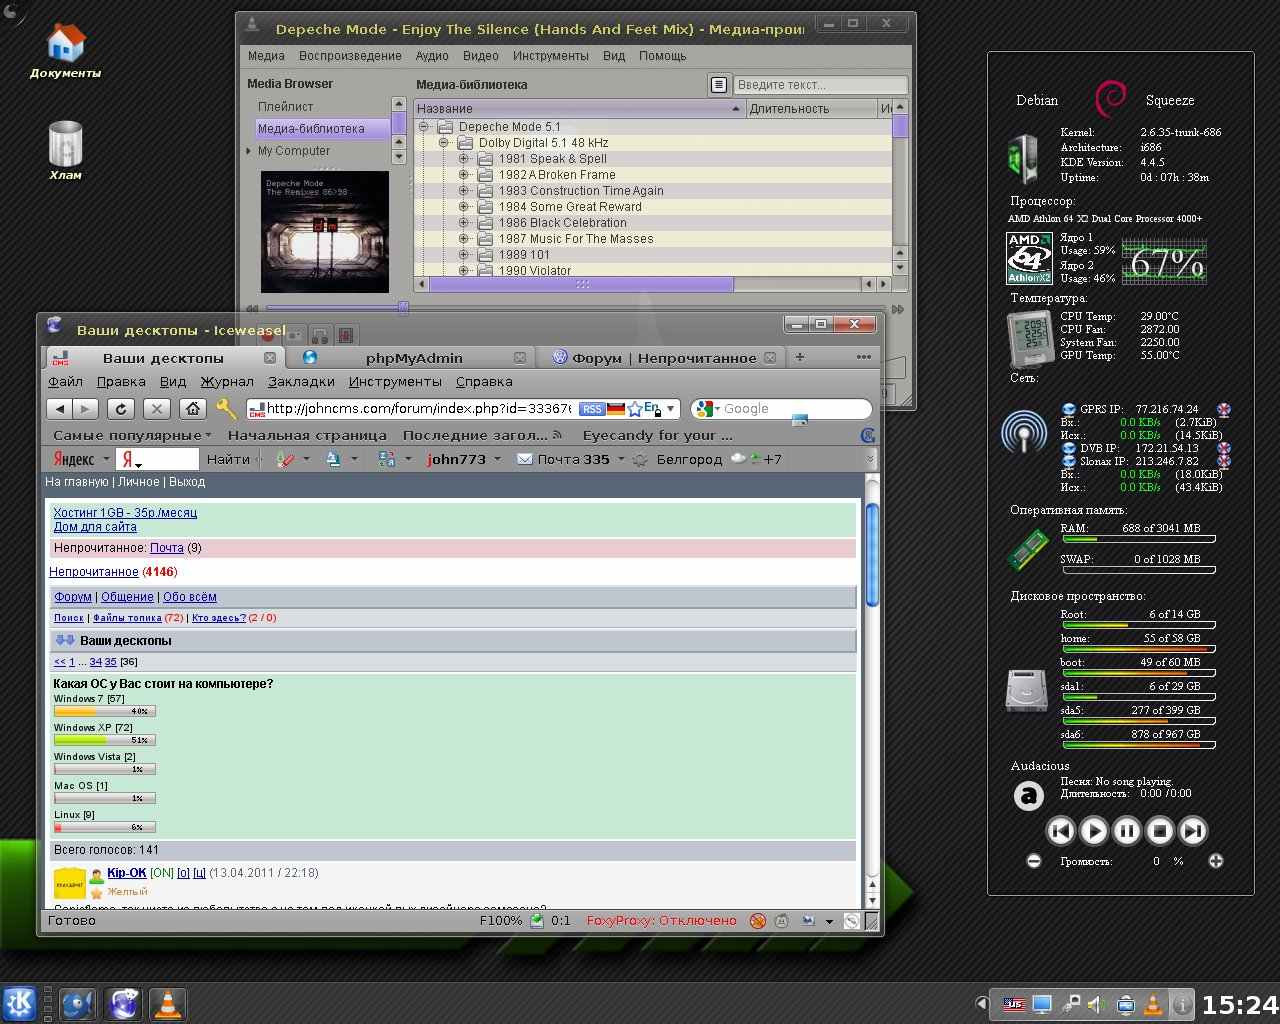Click the VLC cone icon in taskbar
The width and height of the screenshot is (1280, 1024).
[x=167, y=1003]
